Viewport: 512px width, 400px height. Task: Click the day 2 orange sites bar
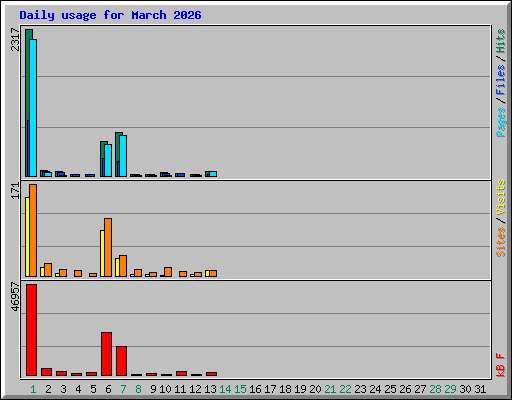(48, 270)
